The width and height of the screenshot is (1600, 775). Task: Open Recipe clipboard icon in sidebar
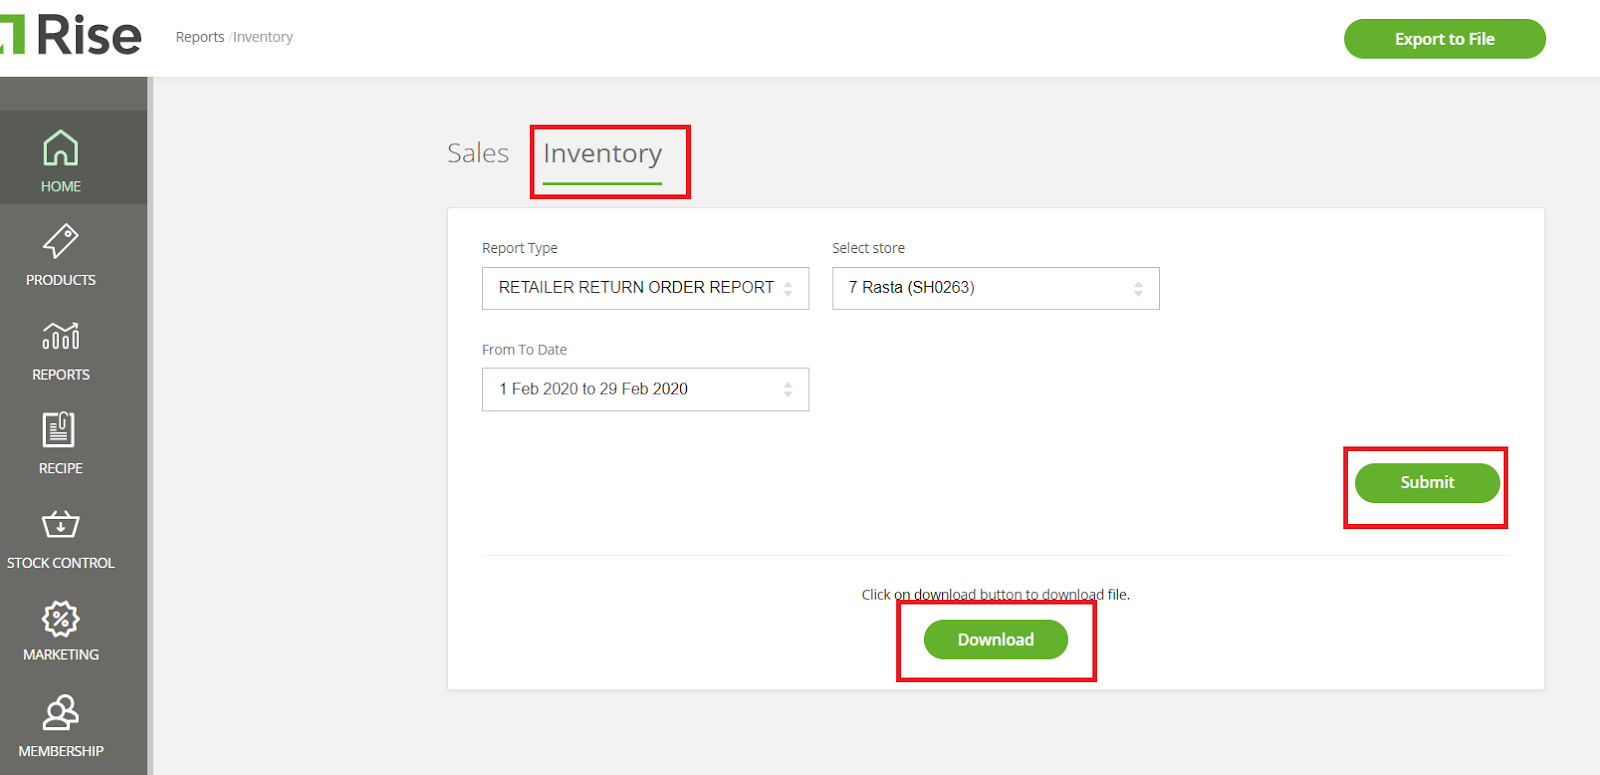point(60,430)
